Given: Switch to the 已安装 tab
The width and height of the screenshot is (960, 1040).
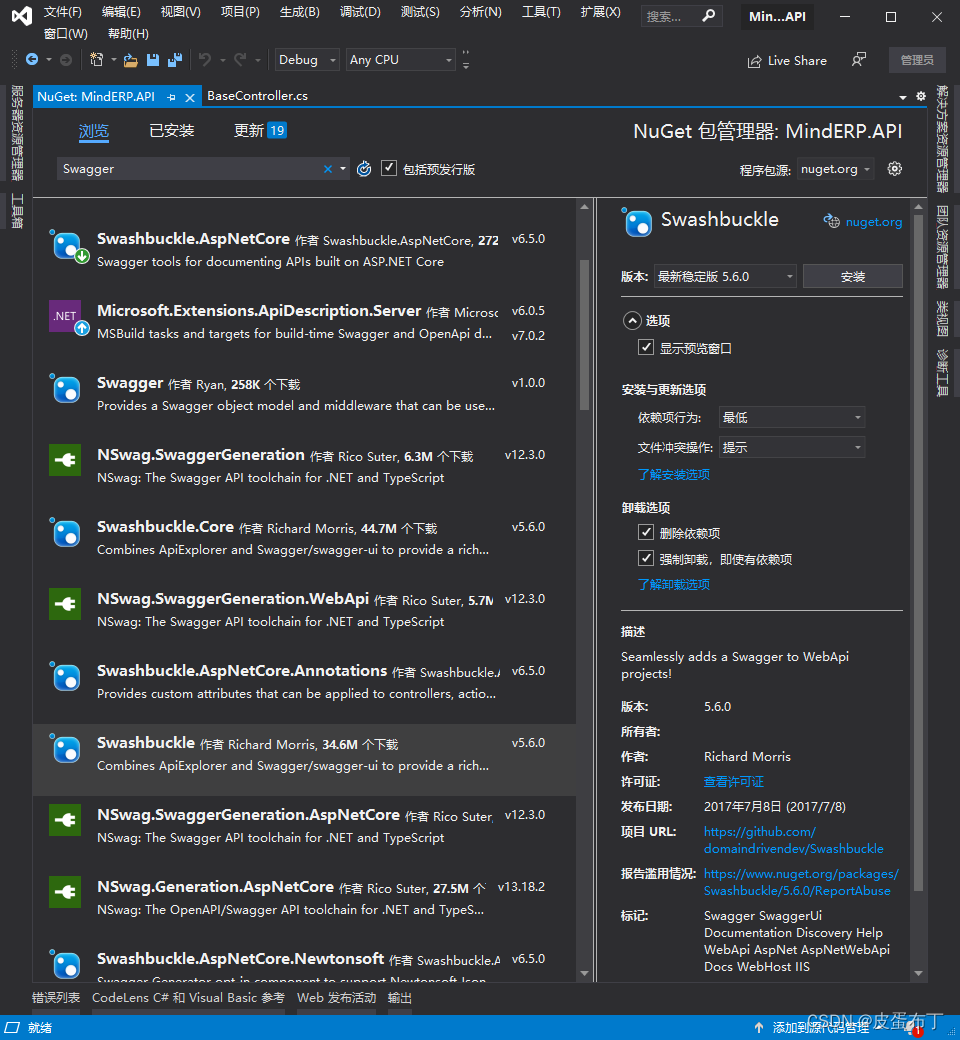Looking at the screenshot, I should click(x=172, y=131).
